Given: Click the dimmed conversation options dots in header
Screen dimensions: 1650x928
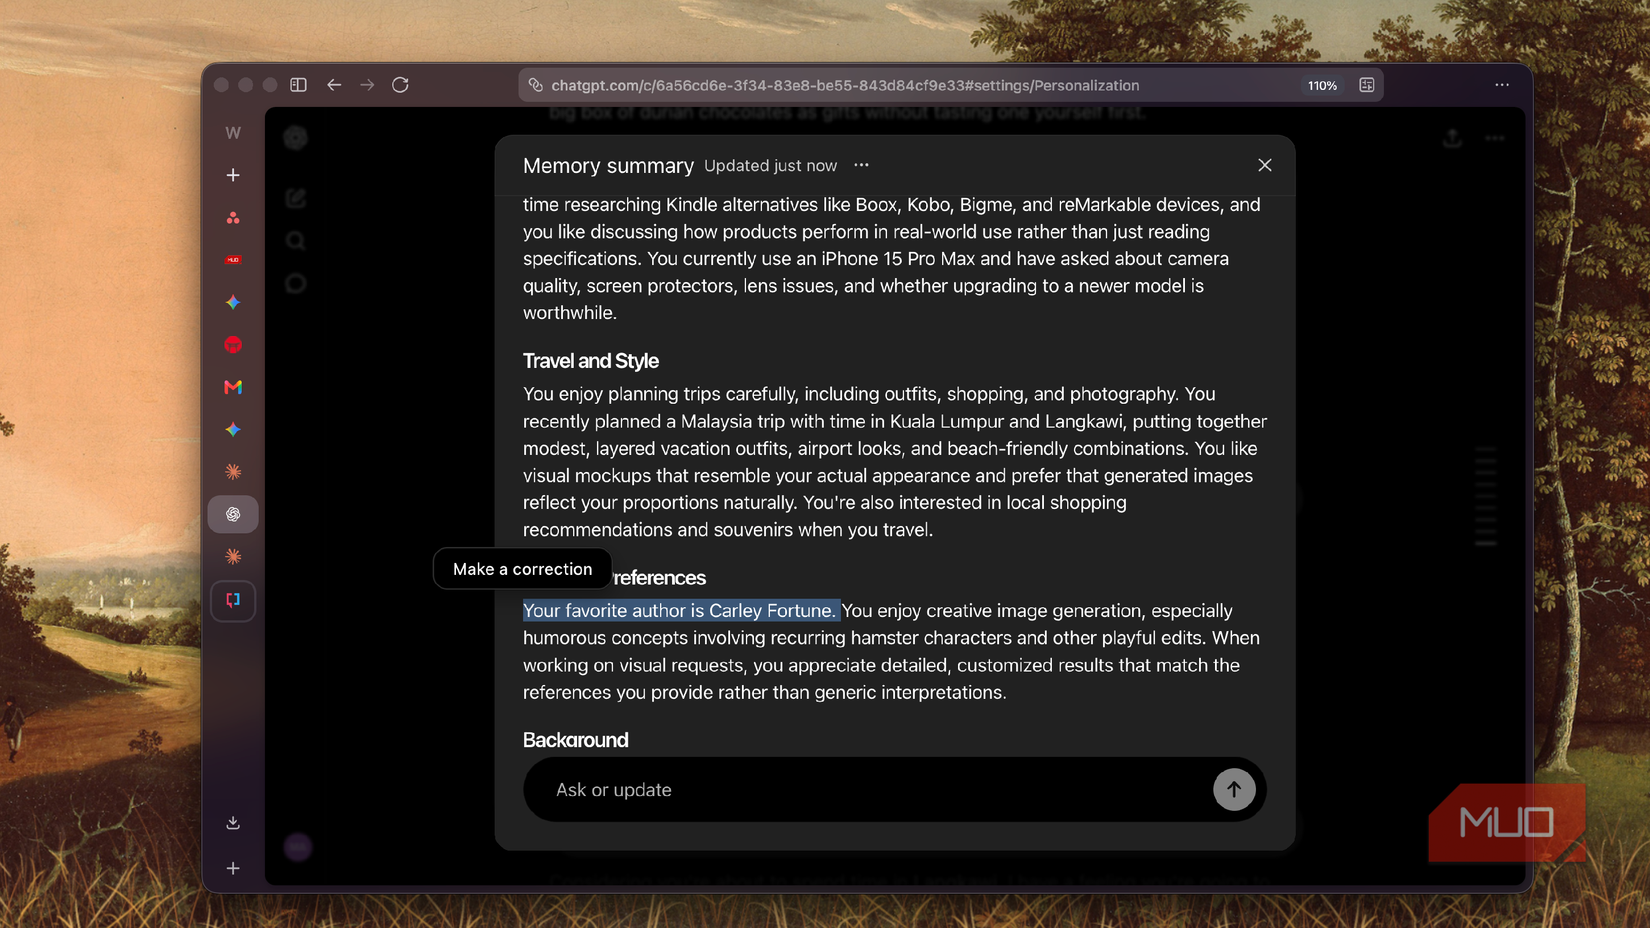Looking at the screenshot, I should click(1495, 138).
